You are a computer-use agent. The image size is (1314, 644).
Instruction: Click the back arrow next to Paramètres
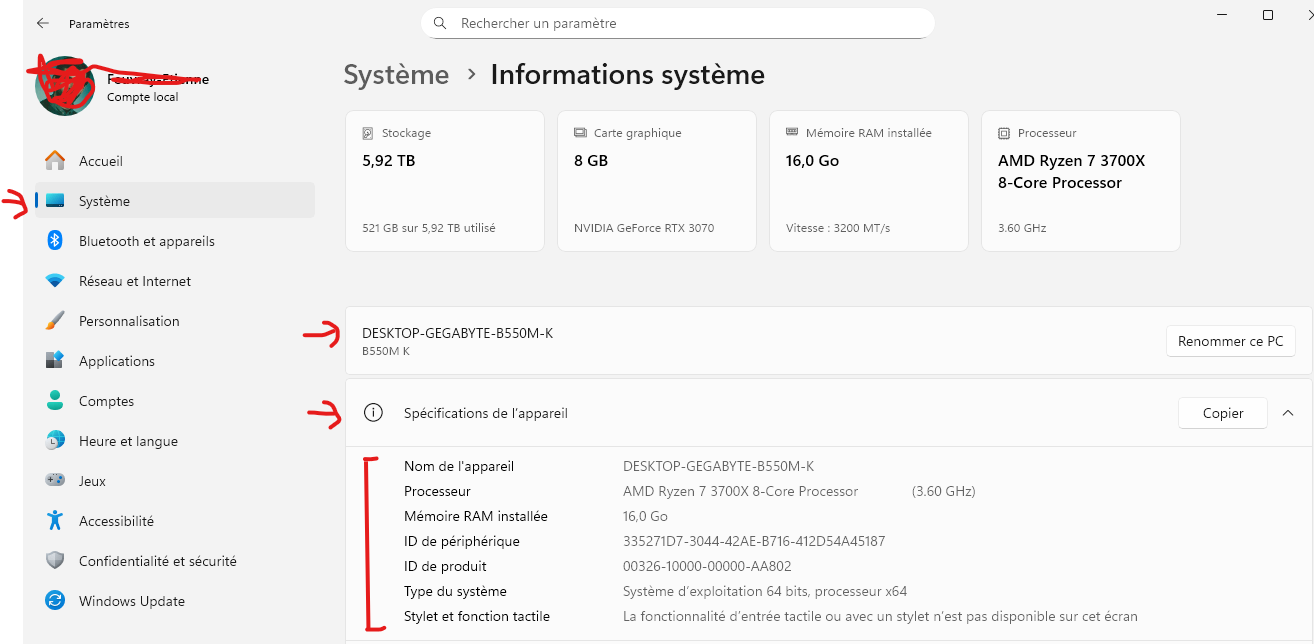(x=43, y=23)
